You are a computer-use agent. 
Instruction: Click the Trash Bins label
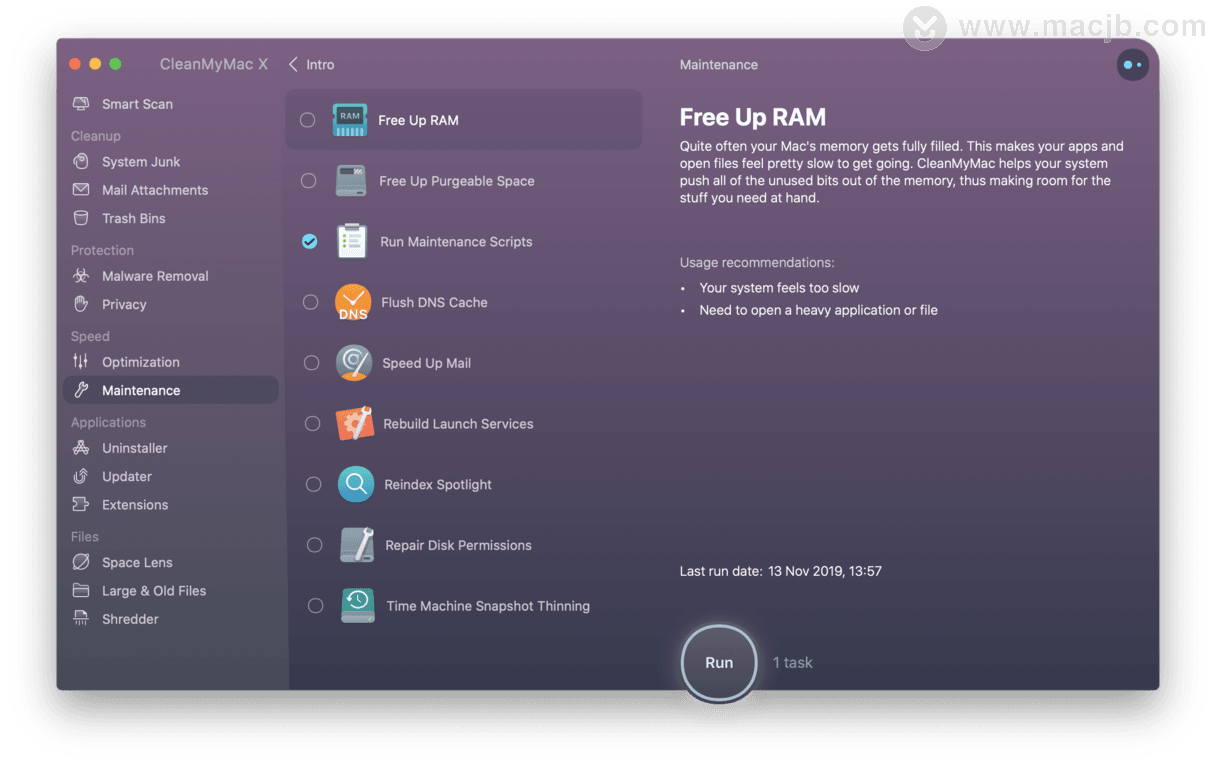pyautogui.click(x=134, y=218)
